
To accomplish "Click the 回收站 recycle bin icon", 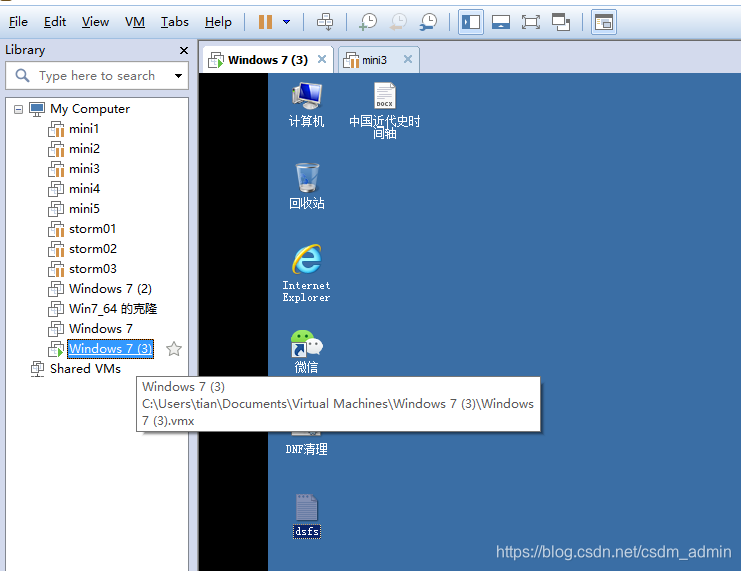I will point(307,186).
